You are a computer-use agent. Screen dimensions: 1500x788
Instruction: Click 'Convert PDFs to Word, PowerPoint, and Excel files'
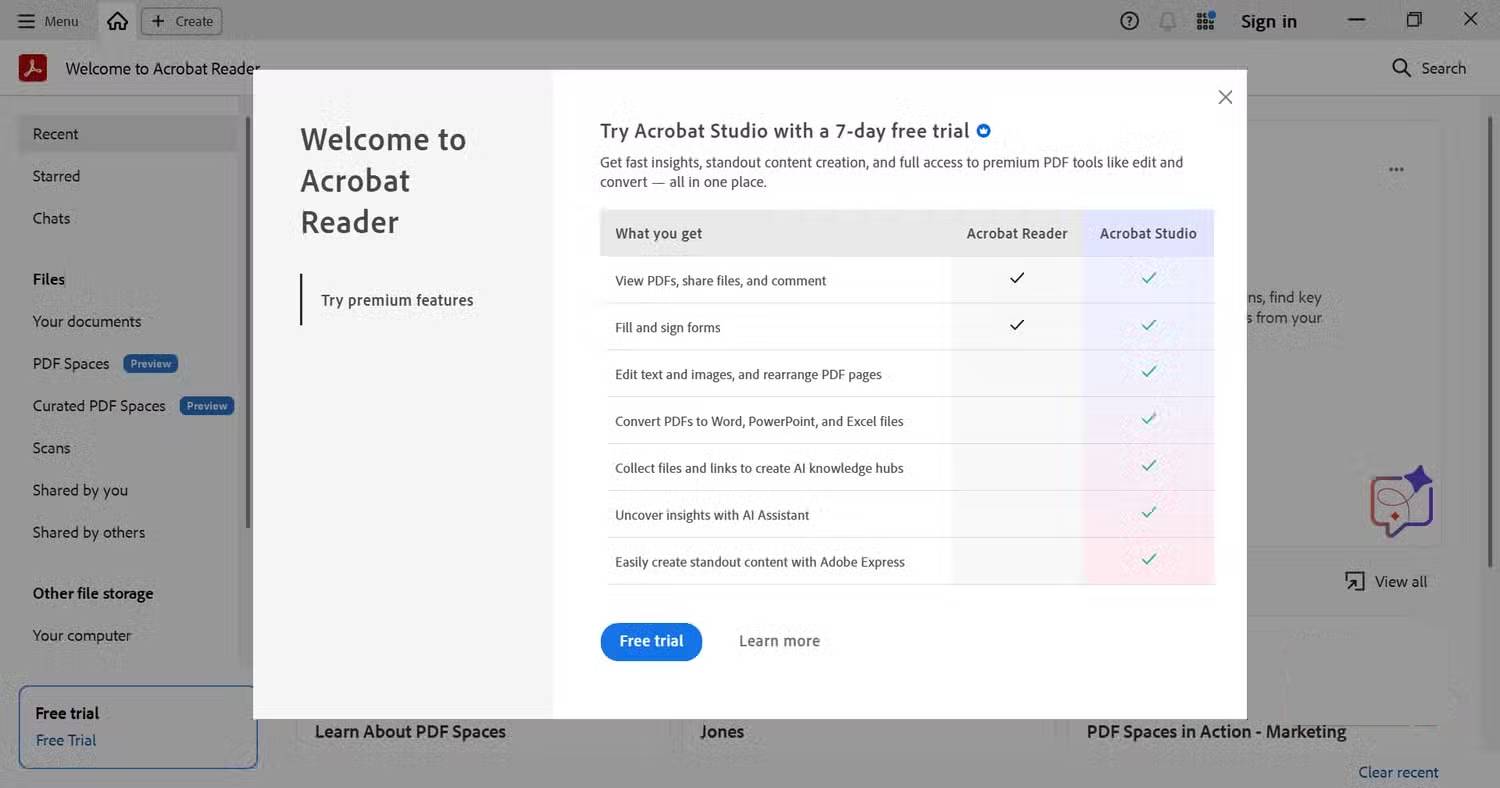tap(759, 421)
